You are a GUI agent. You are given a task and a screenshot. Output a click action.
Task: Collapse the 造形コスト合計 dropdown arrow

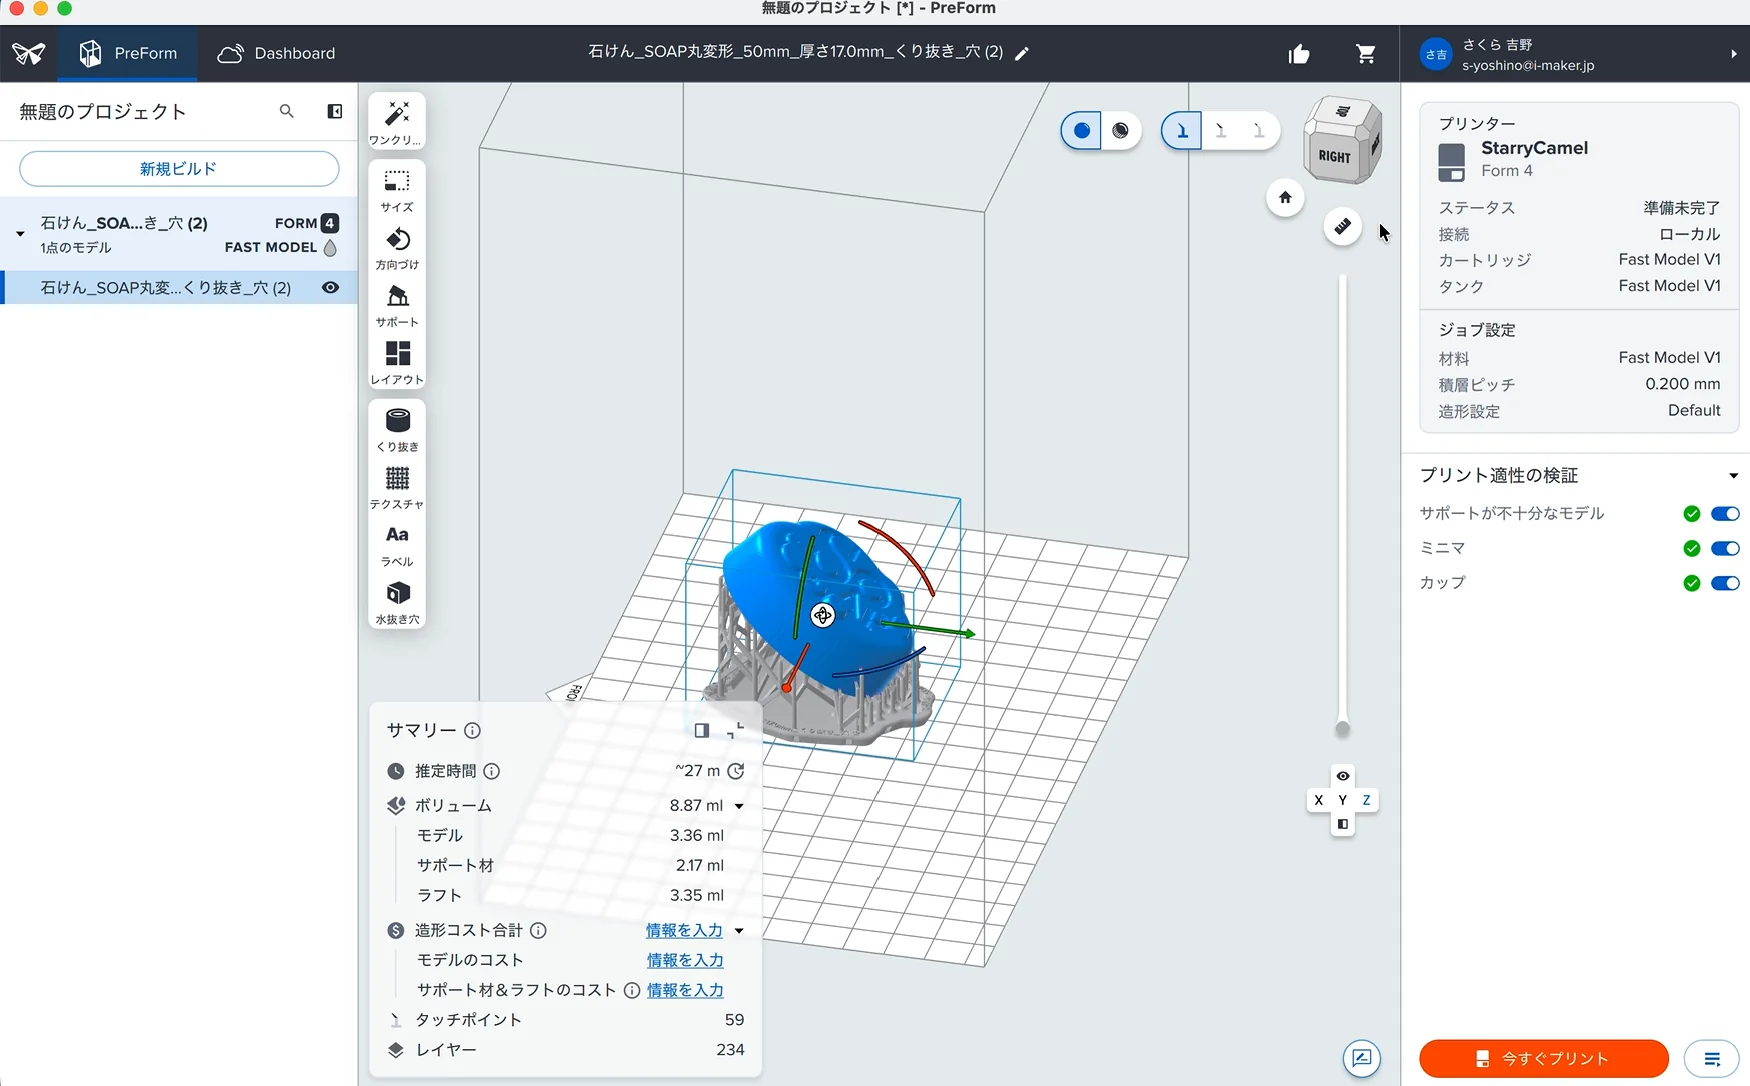click(739, 931)
